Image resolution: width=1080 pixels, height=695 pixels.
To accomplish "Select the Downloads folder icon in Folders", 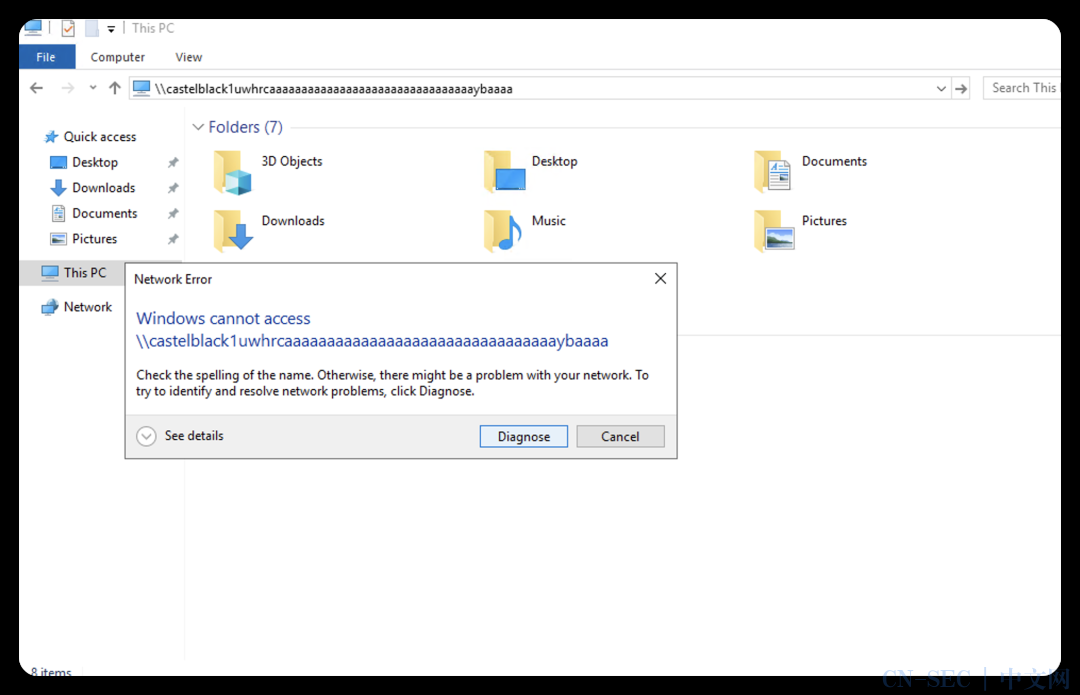I will [x=233, y=231].
